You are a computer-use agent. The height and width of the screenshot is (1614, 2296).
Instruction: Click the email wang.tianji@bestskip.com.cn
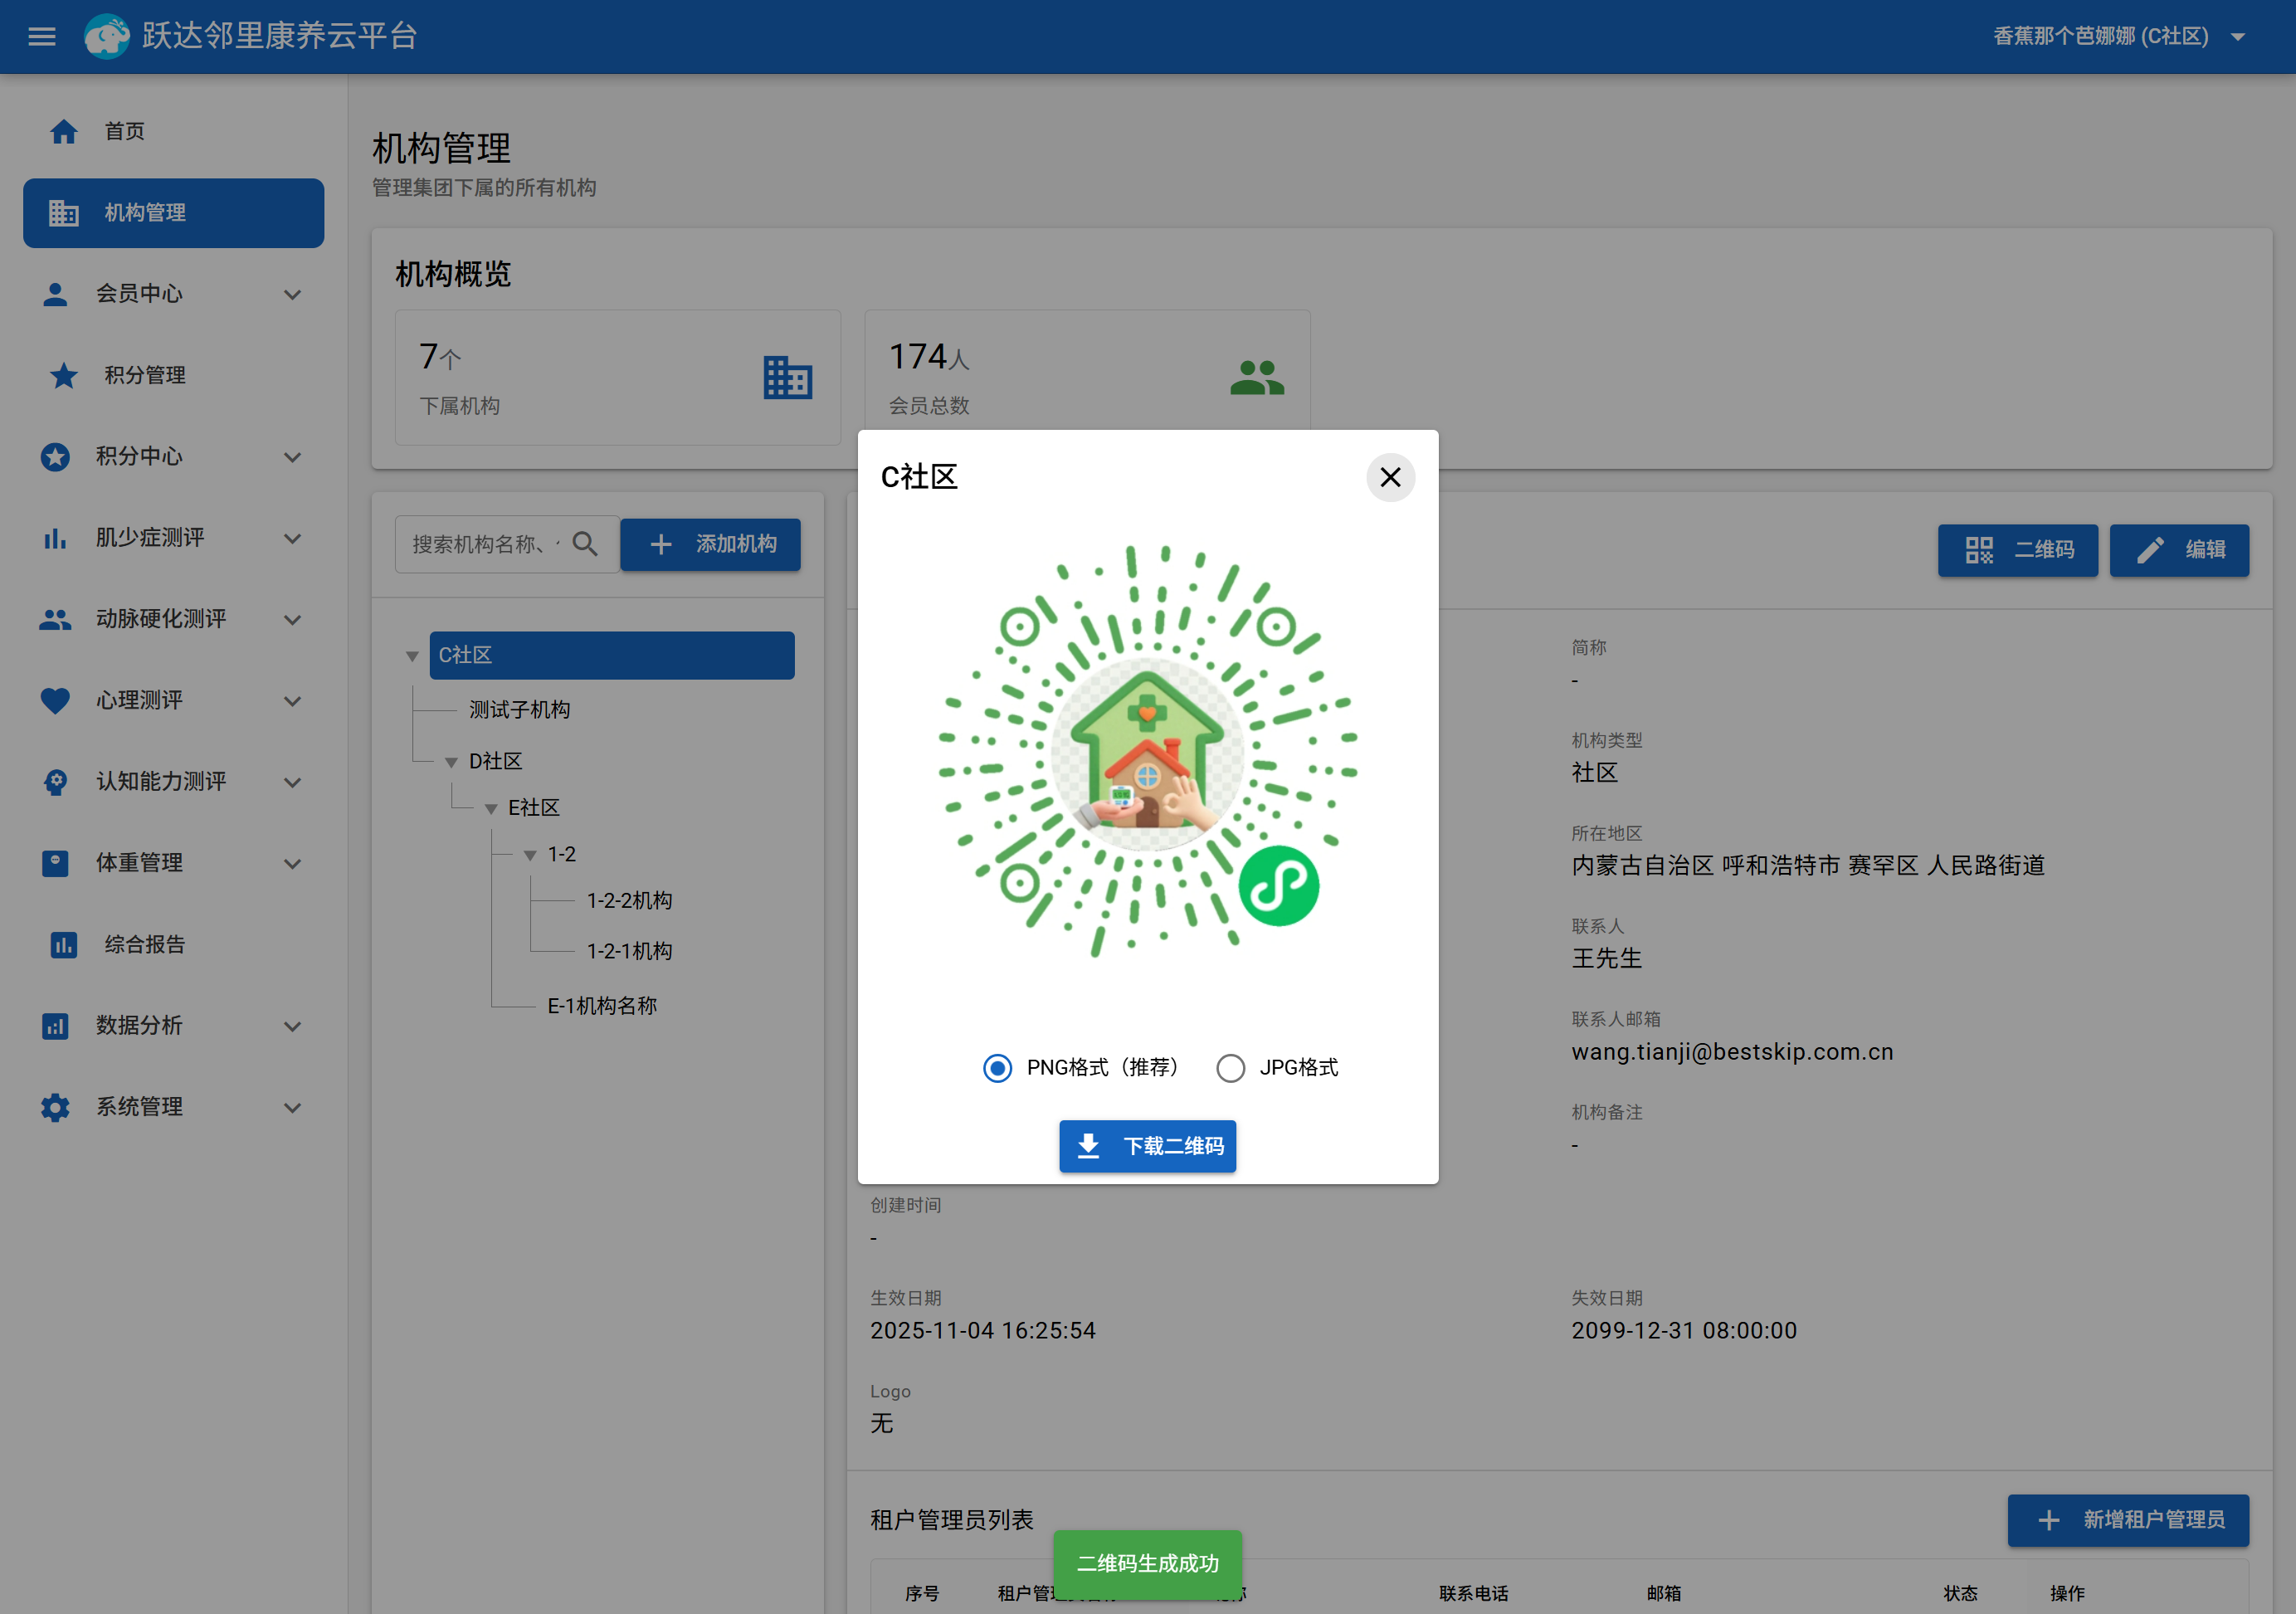(x=1733, y=1052)
